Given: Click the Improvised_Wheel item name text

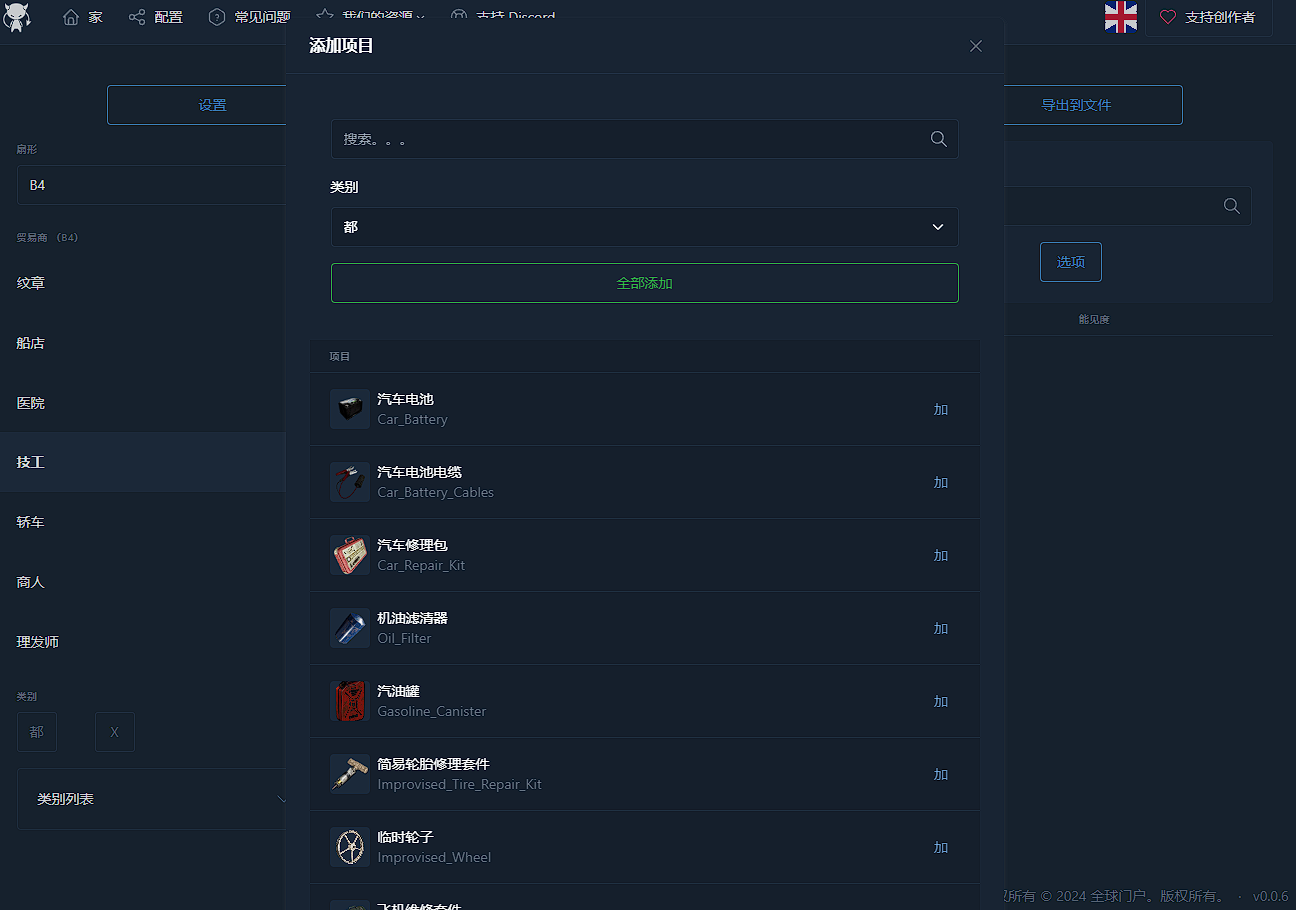Looking at the screenshot, I should (434, 858).
